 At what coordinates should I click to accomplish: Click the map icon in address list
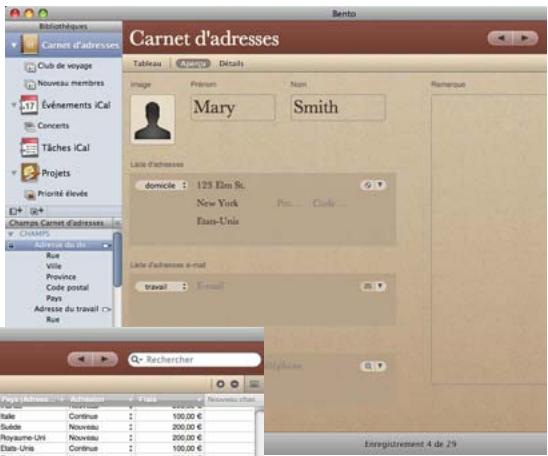368,185
